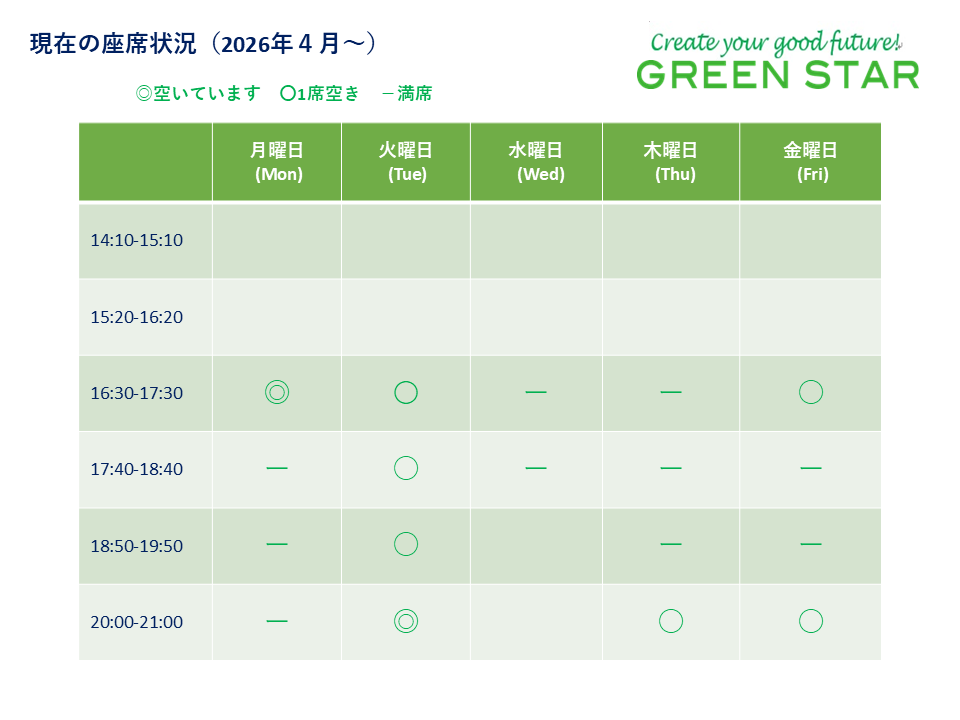
Task: Click the Thursday 20:00-21:00 circle
Action: point(671,621)
